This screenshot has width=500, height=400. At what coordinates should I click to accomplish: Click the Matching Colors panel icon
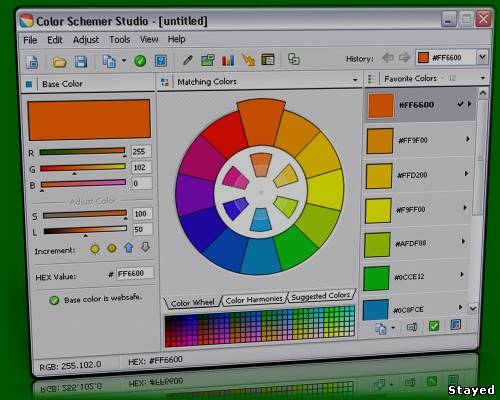[x=164, y=82]
